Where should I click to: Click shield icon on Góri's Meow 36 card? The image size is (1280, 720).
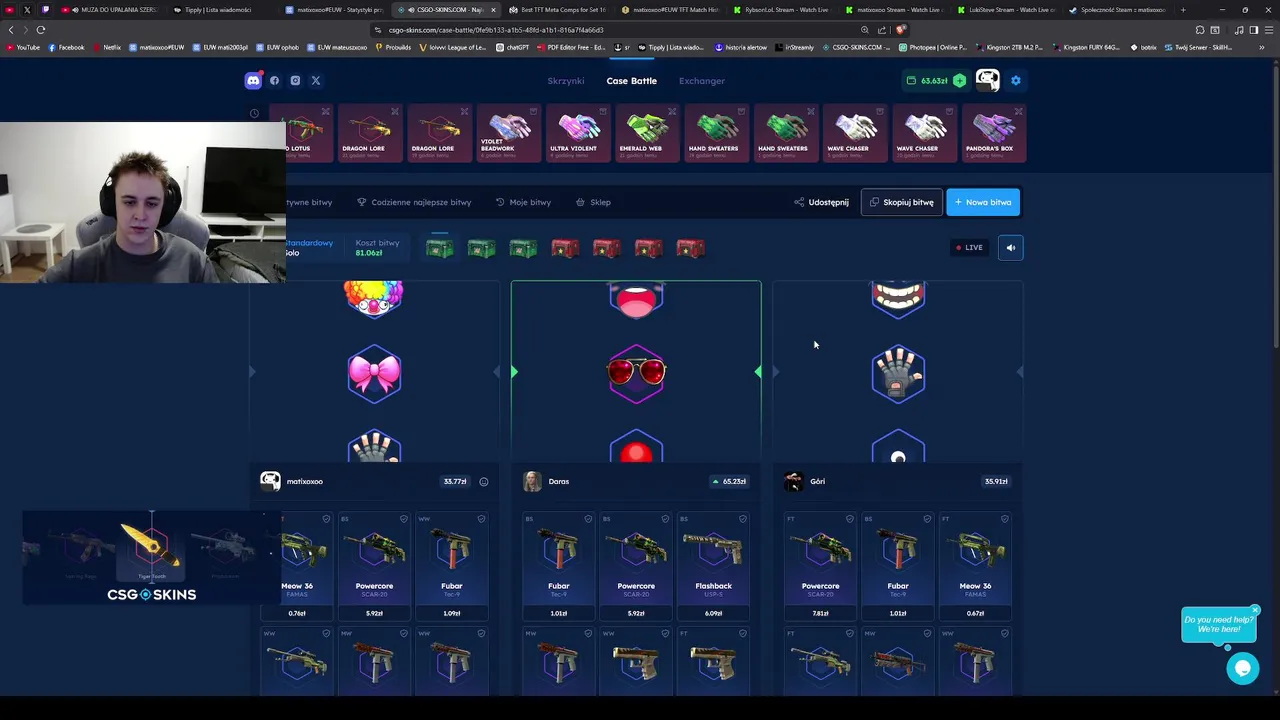click(x=1004, y=519)
